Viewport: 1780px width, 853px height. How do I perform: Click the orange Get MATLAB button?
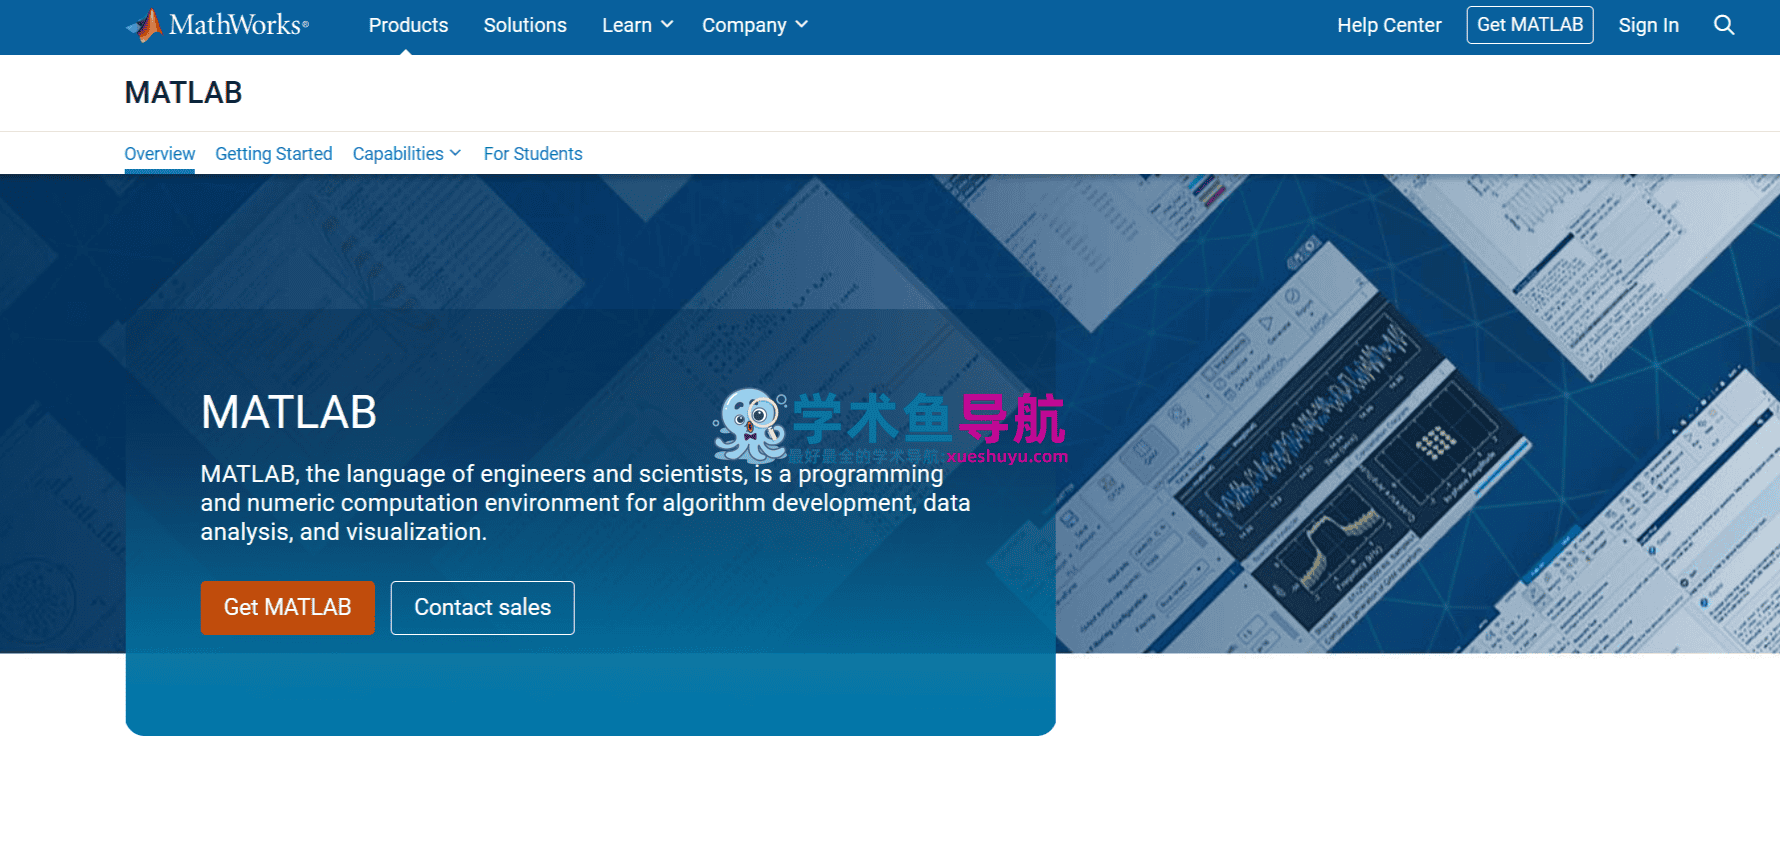[x=288, y=608]
